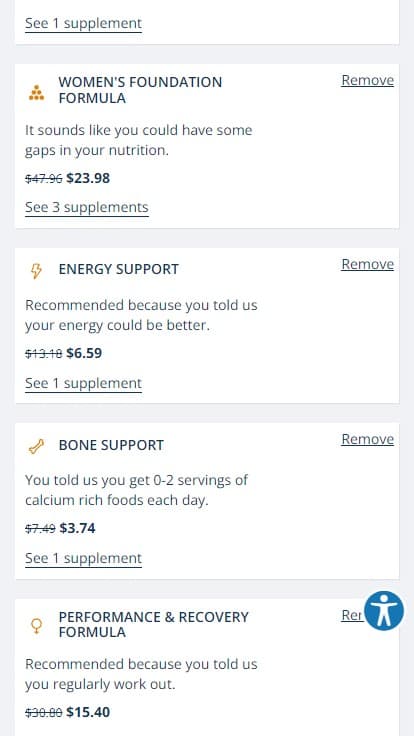The width and height of the screenshot is (414, 736).
Task: Expand 'See 1 supplement' under Energy Support
Action: click(84, 383)
